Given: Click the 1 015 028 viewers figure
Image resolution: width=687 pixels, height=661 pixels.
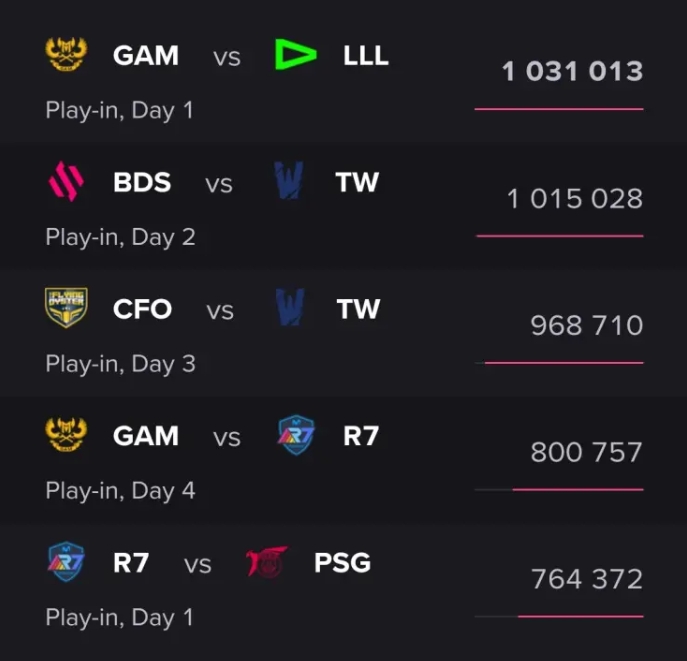Looking at the screenshot, I should (x=574, y=199).
